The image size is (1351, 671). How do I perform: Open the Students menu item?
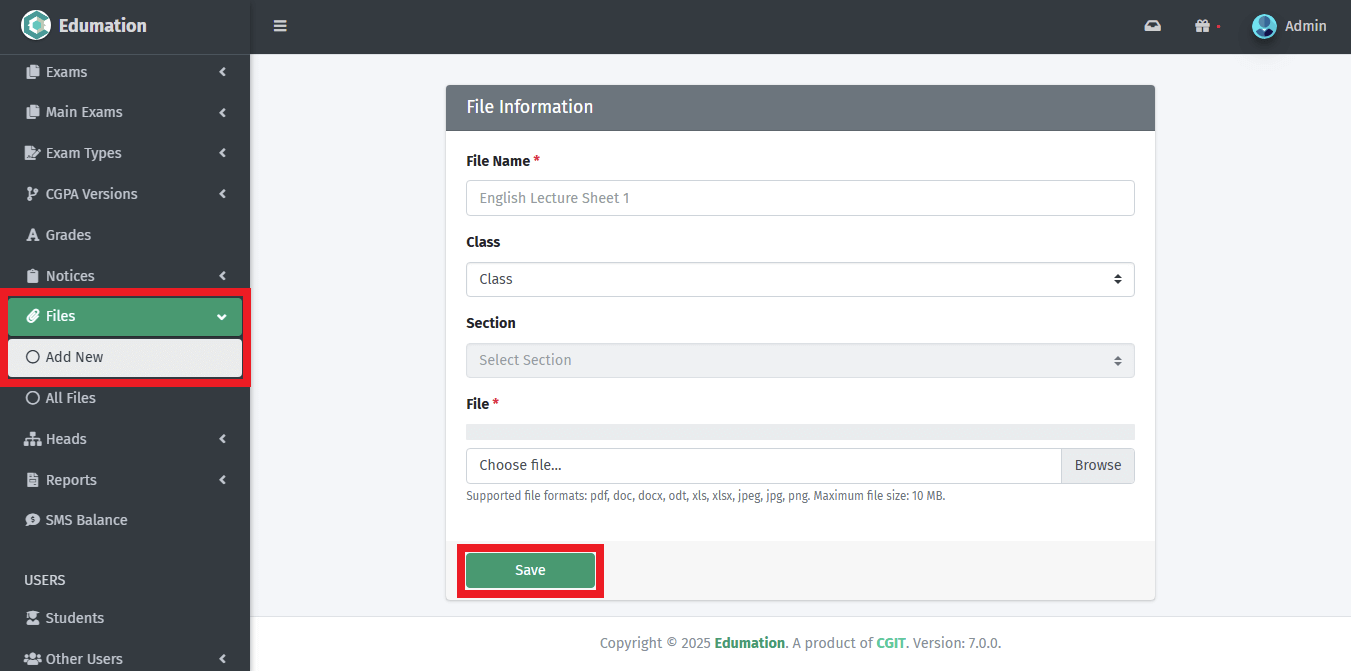click(125, 618)
